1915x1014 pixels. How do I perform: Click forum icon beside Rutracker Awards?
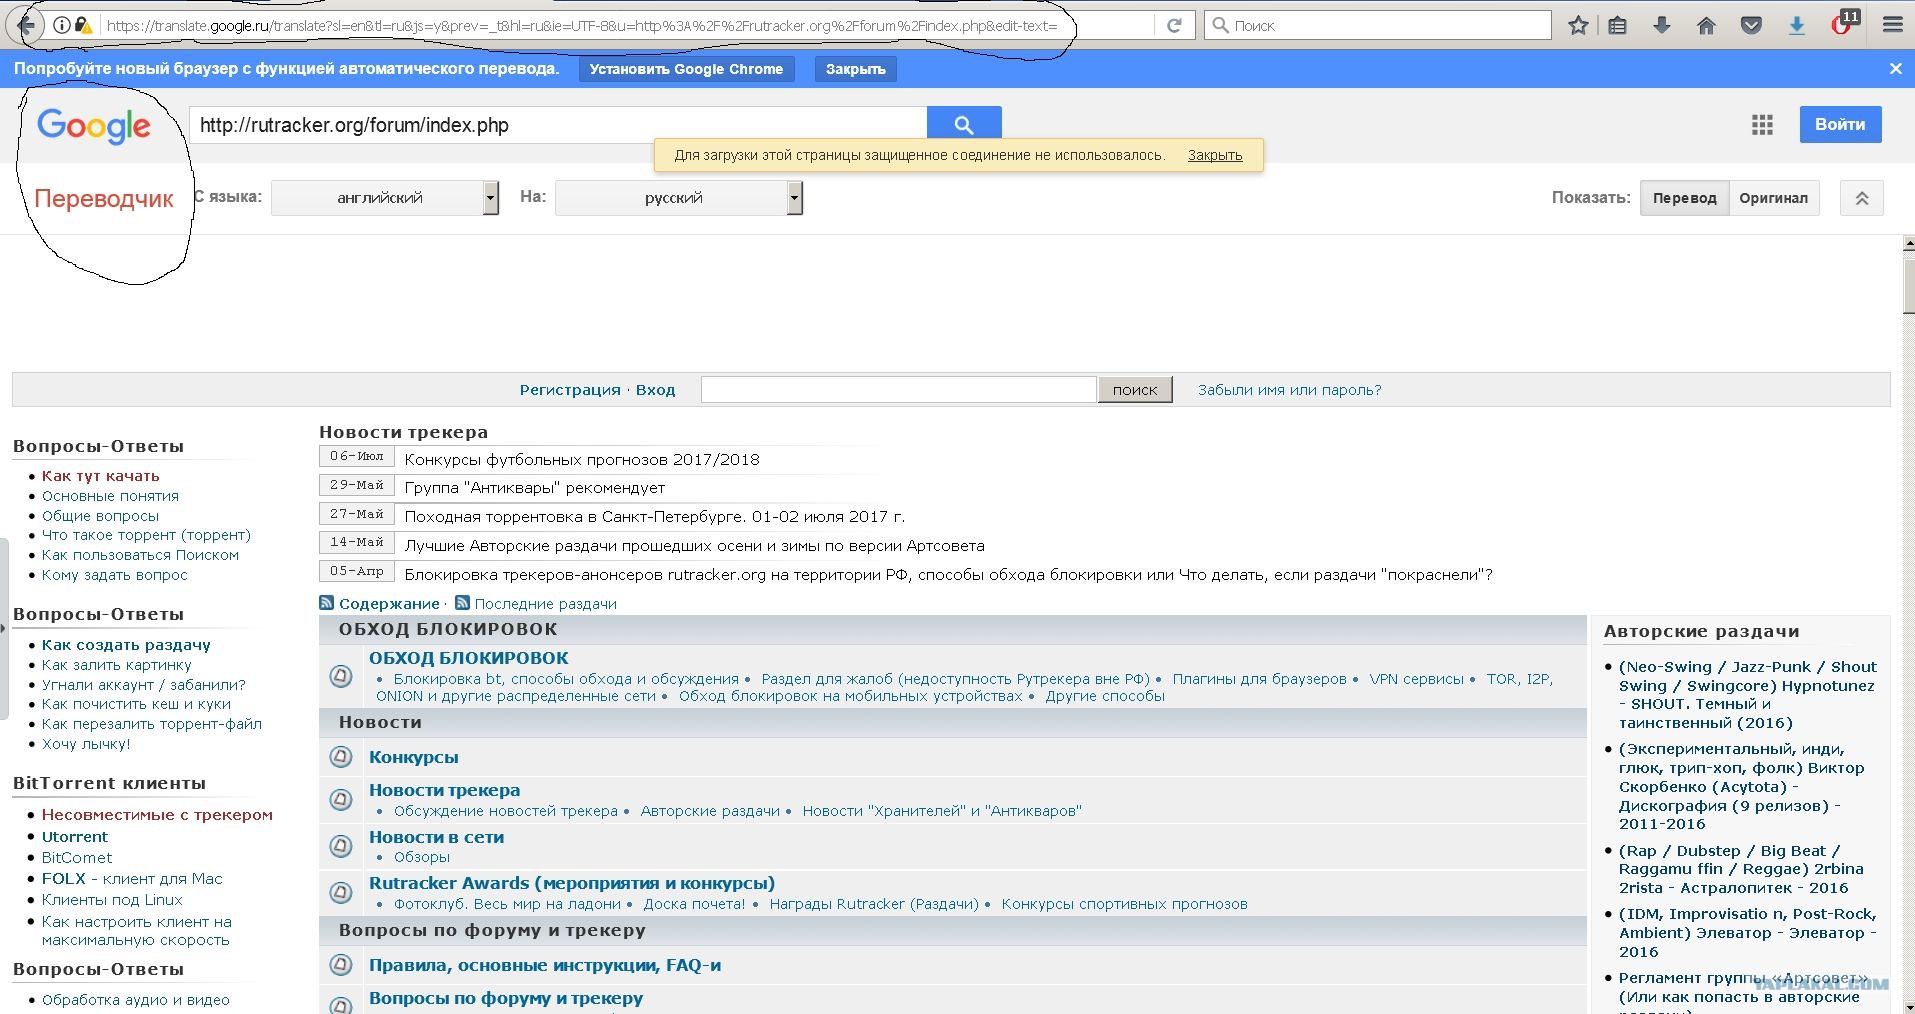coord(341,892)
